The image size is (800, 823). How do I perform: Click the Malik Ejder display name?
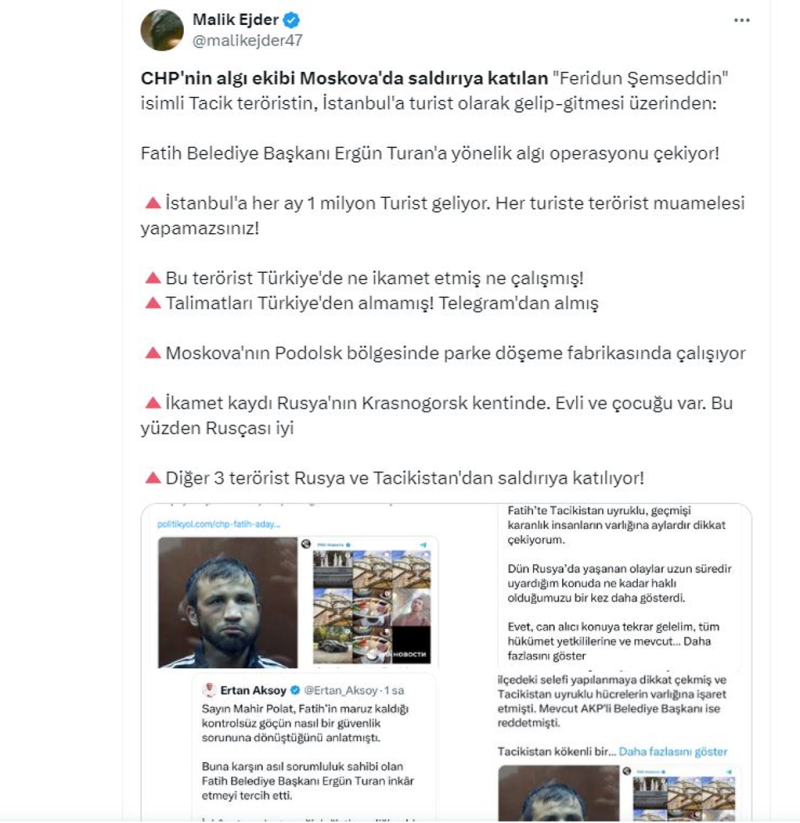point(236,19)
